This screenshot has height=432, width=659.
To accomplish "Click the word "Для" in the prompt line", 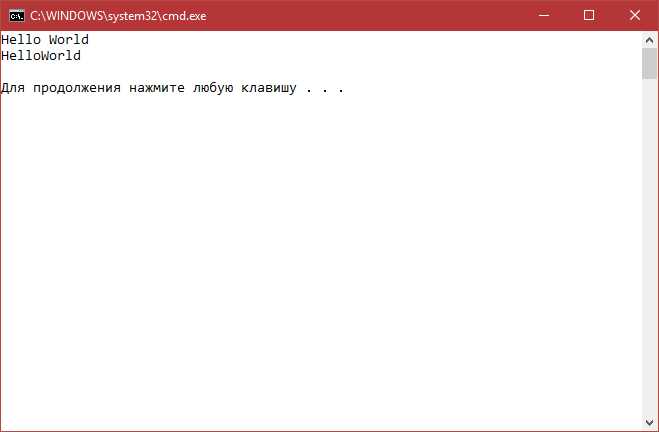I will pos(13,88).
